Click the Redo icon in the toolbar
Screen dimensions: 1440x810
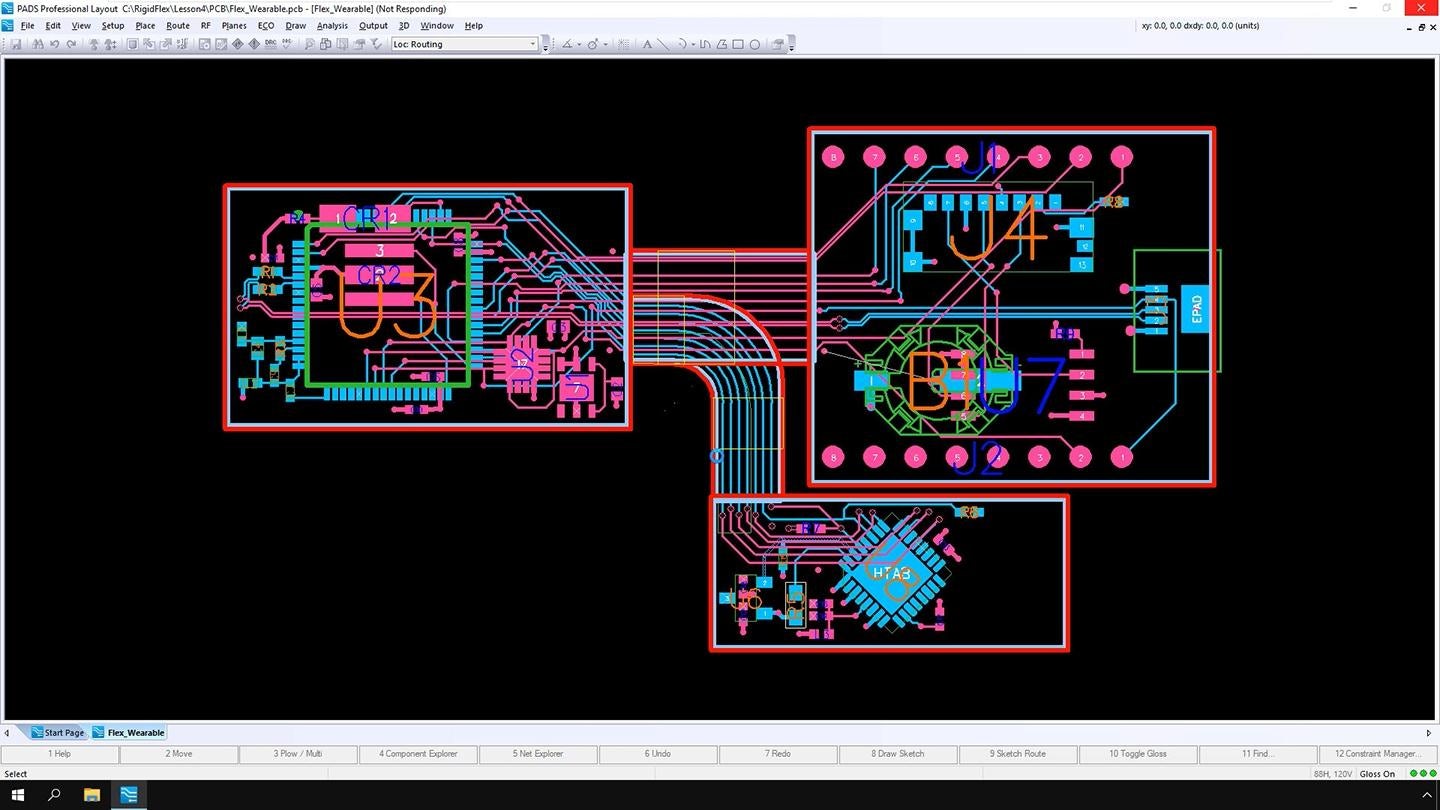click(x=70, y=44)
